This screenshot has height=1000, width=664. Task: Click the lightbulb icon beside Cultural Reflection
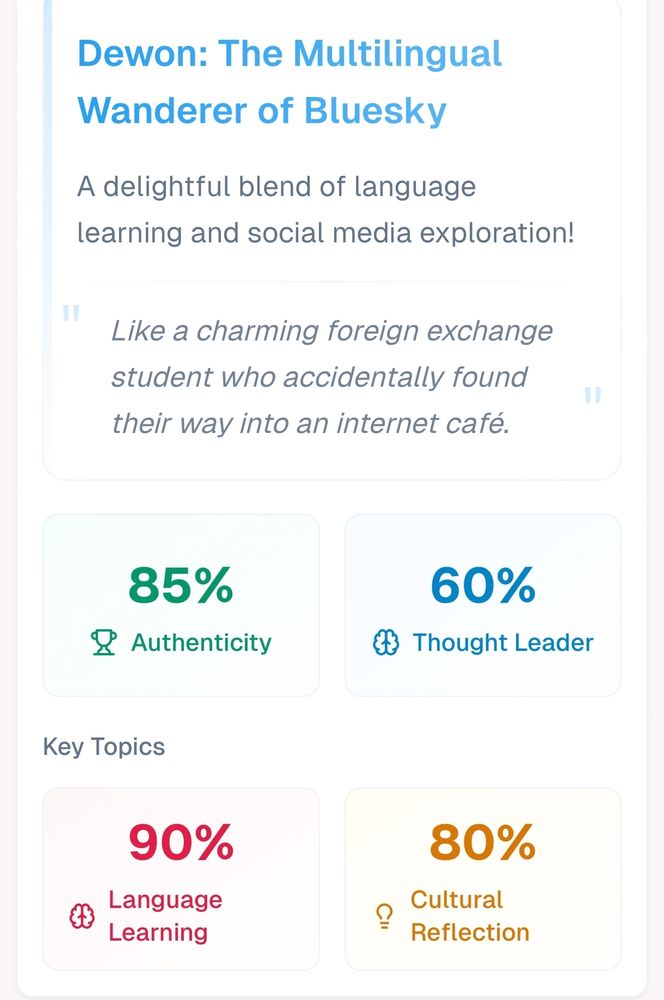384,916
